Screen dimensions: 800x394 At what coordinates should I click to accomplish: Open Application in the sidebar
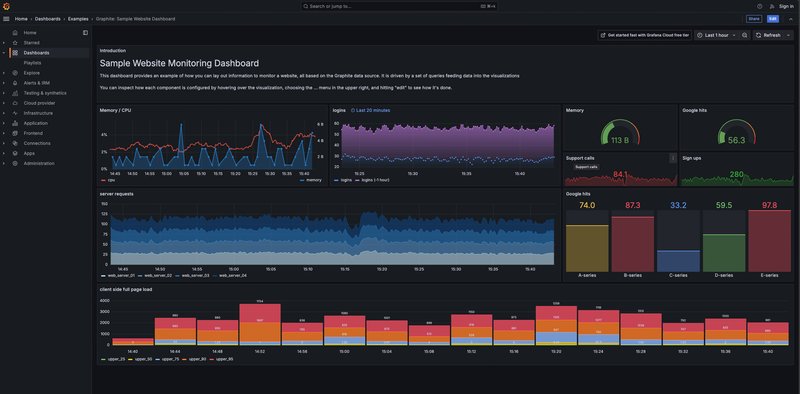point(36,123)
